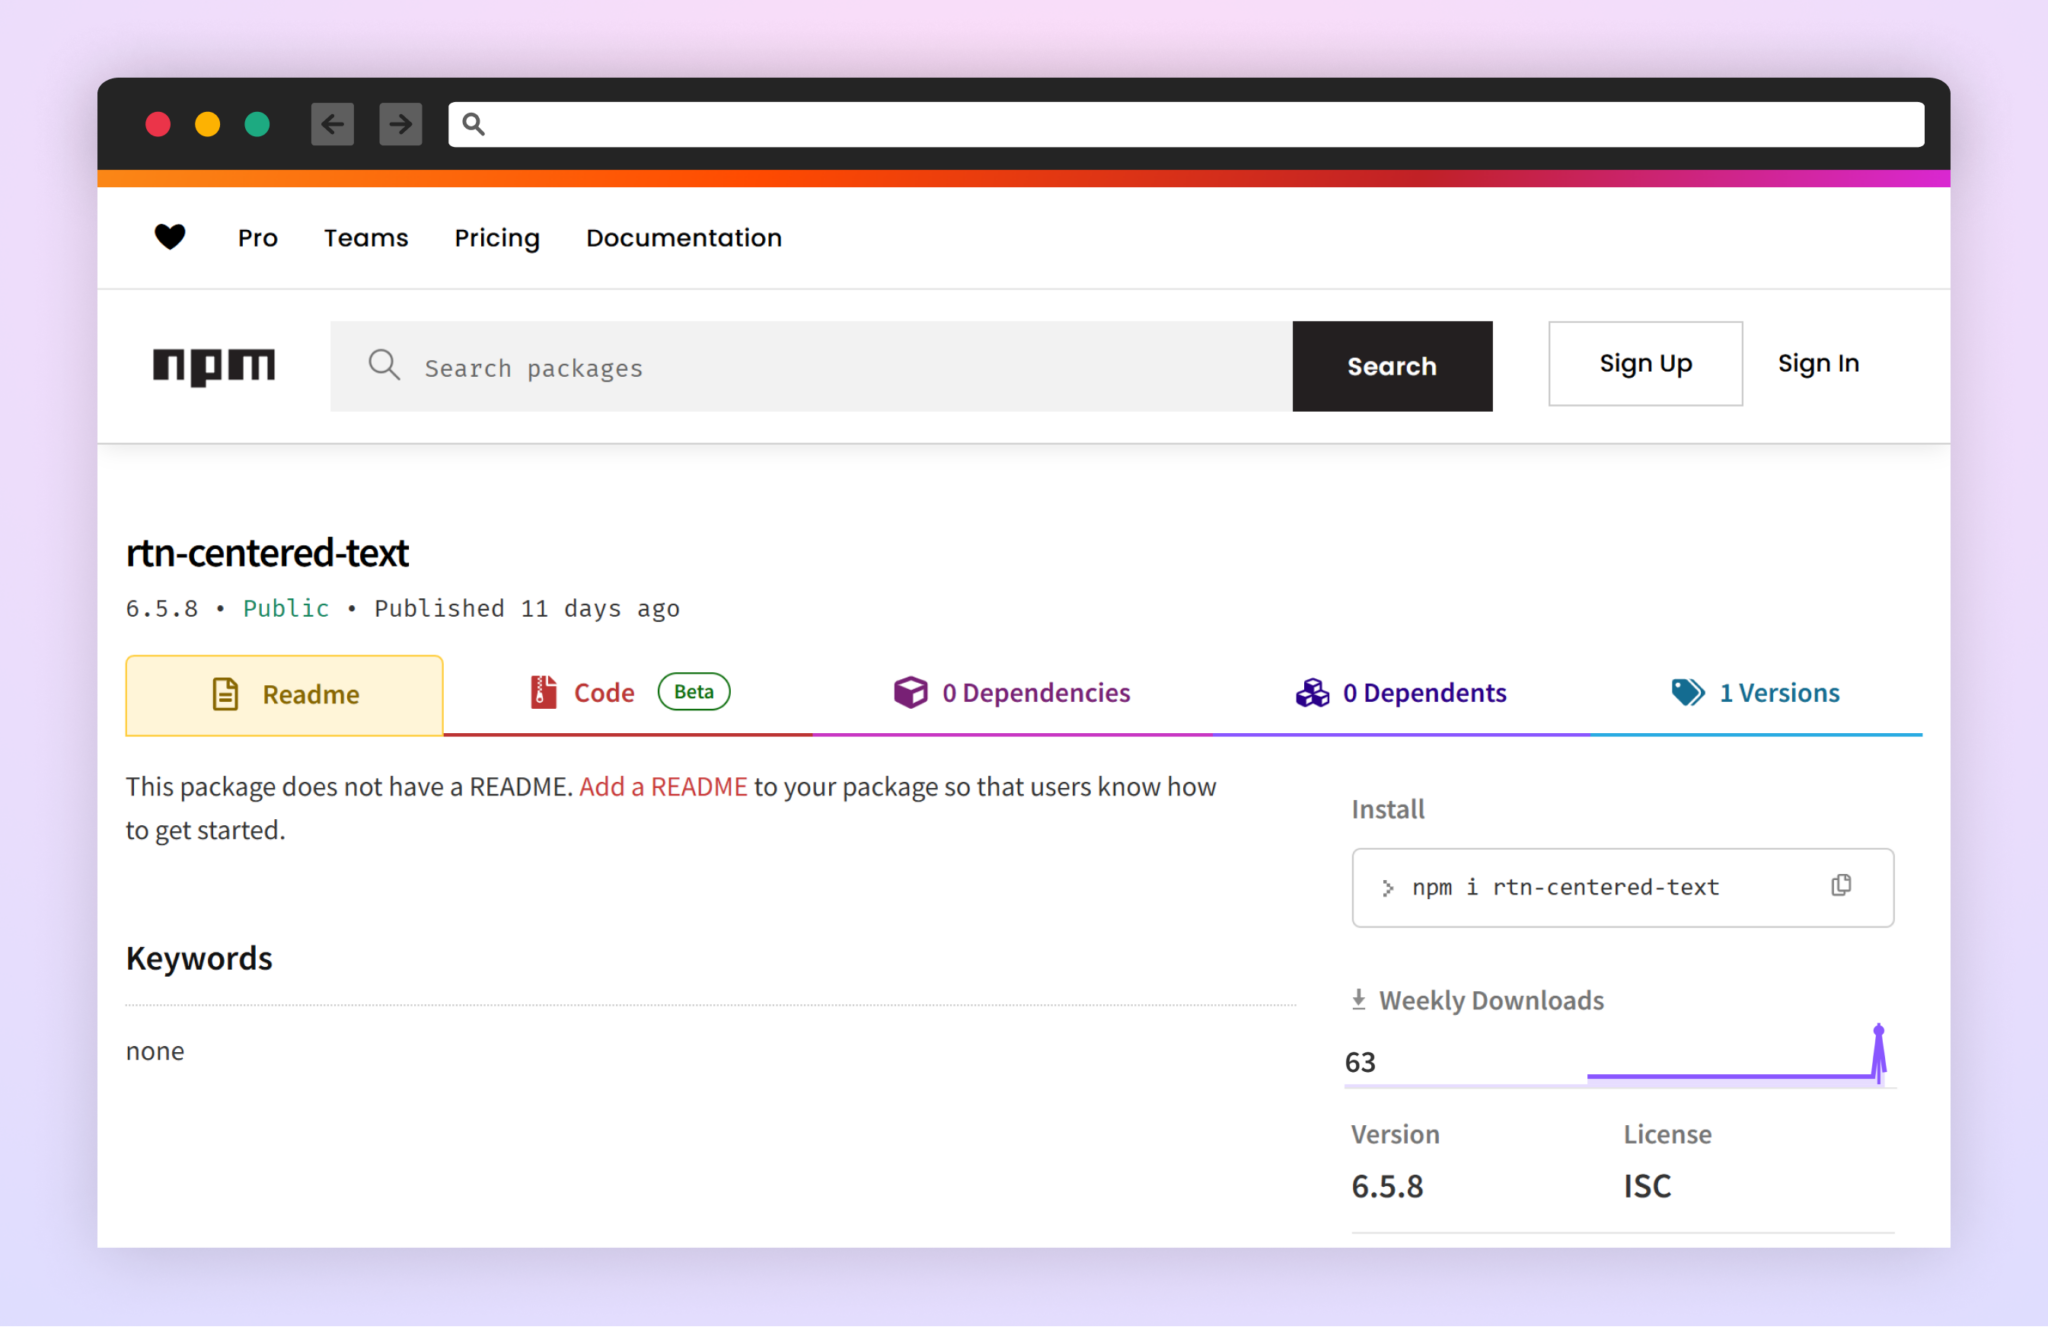Click the npm heart icon

(170, 237)
